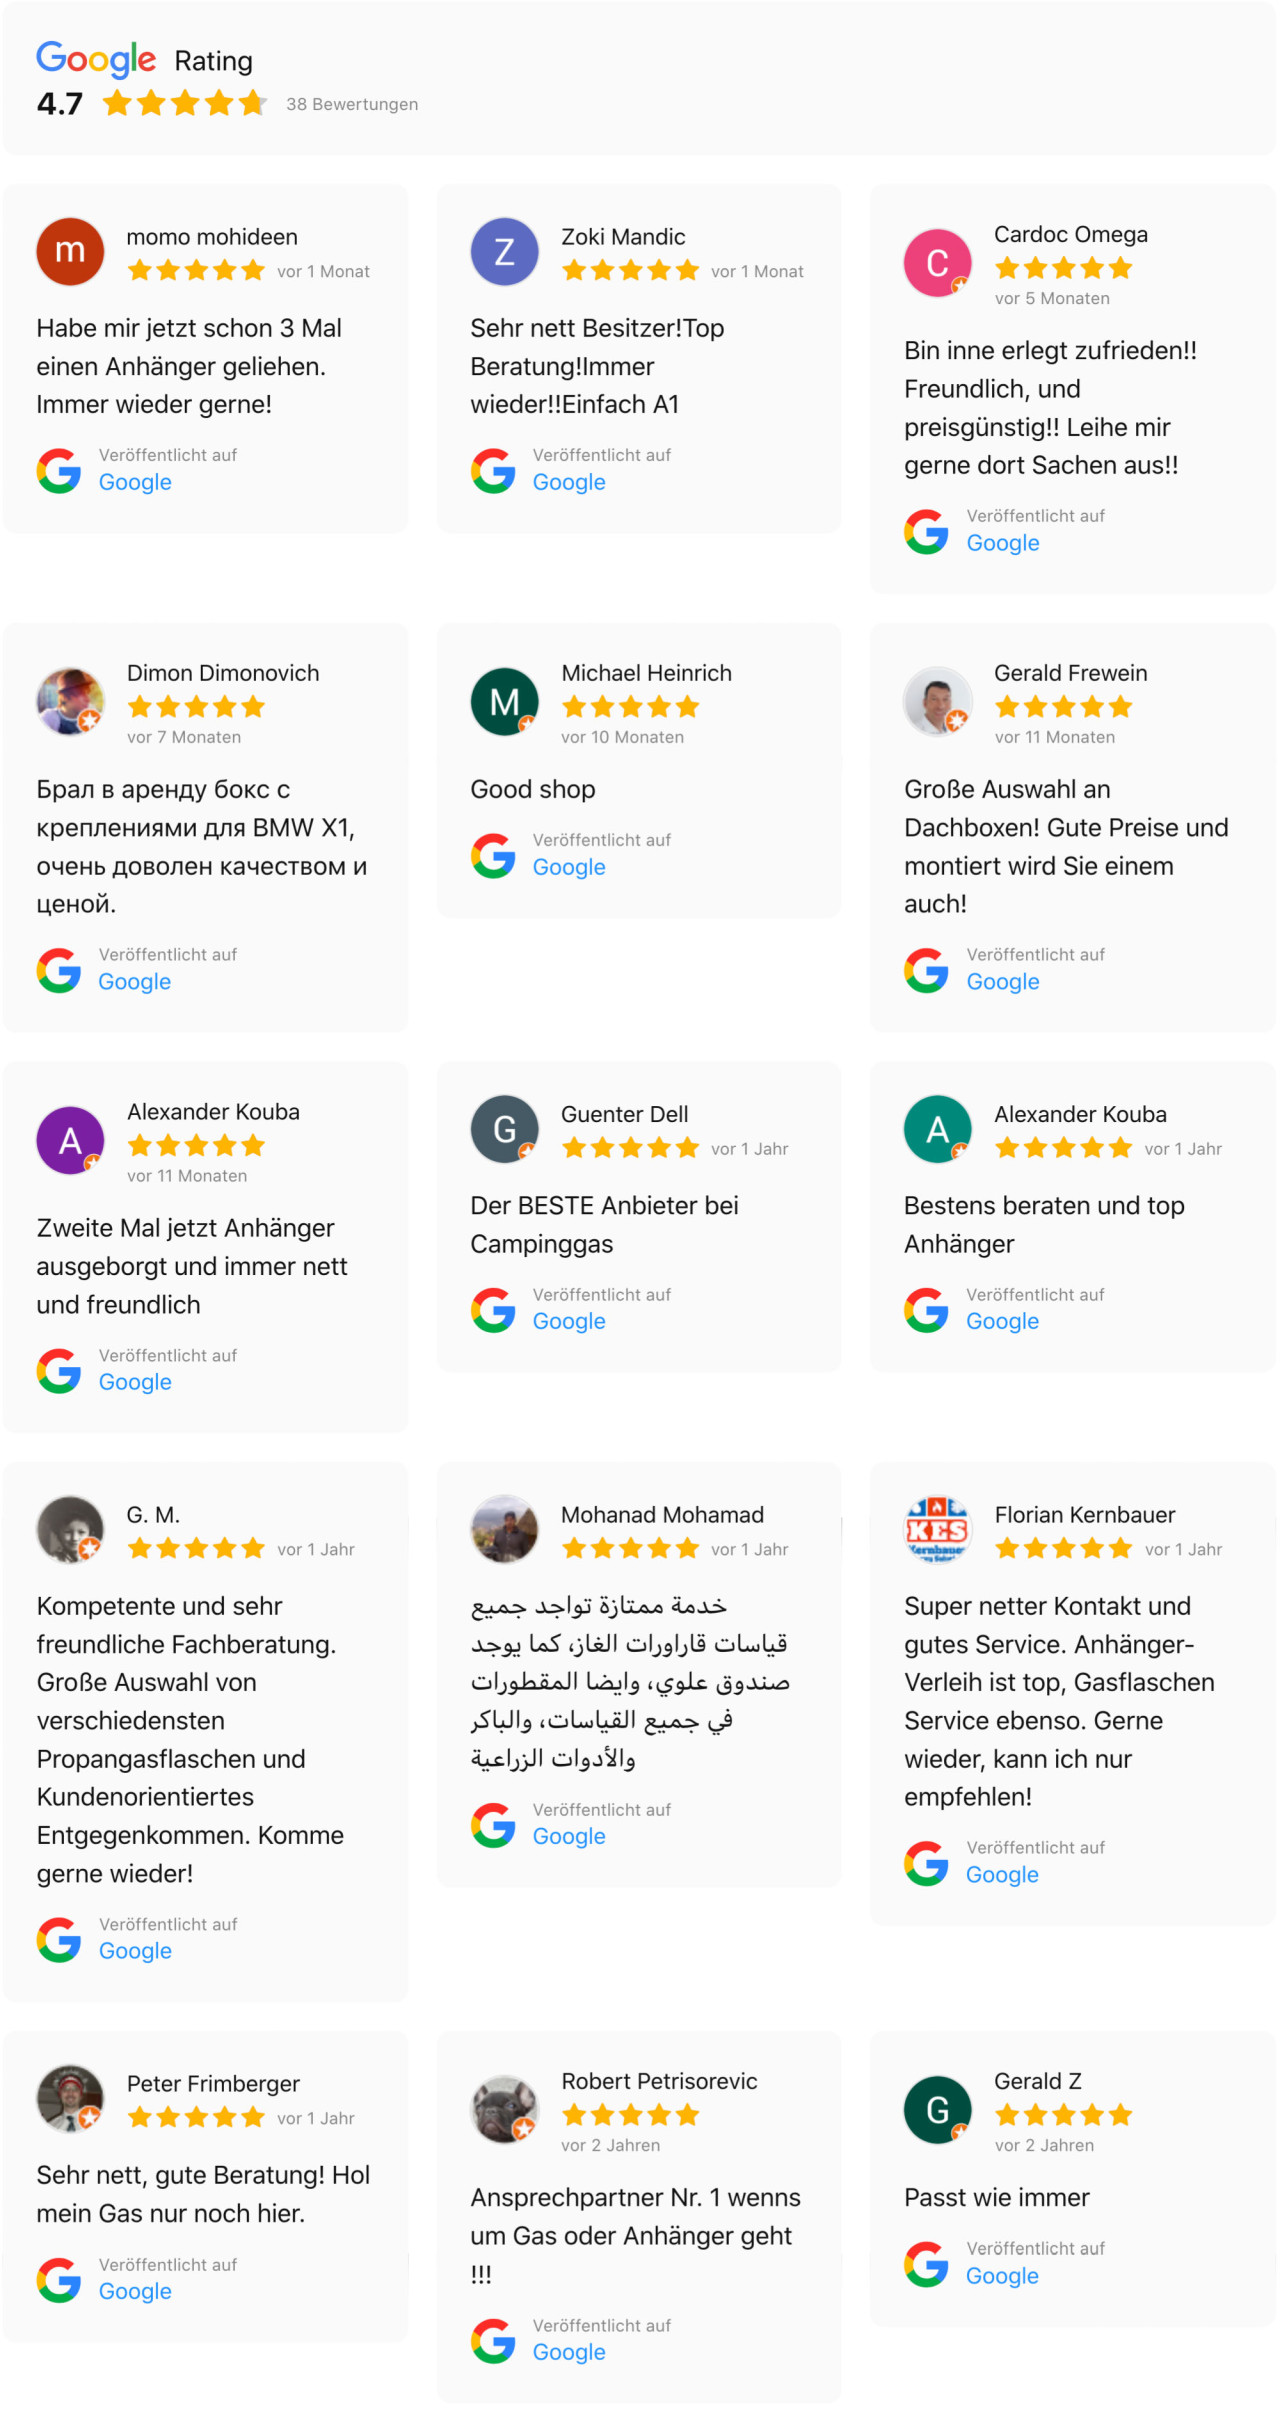
Task: Click momo mohideen's review card
Action: pyautogui.click(x=205, y=357)
